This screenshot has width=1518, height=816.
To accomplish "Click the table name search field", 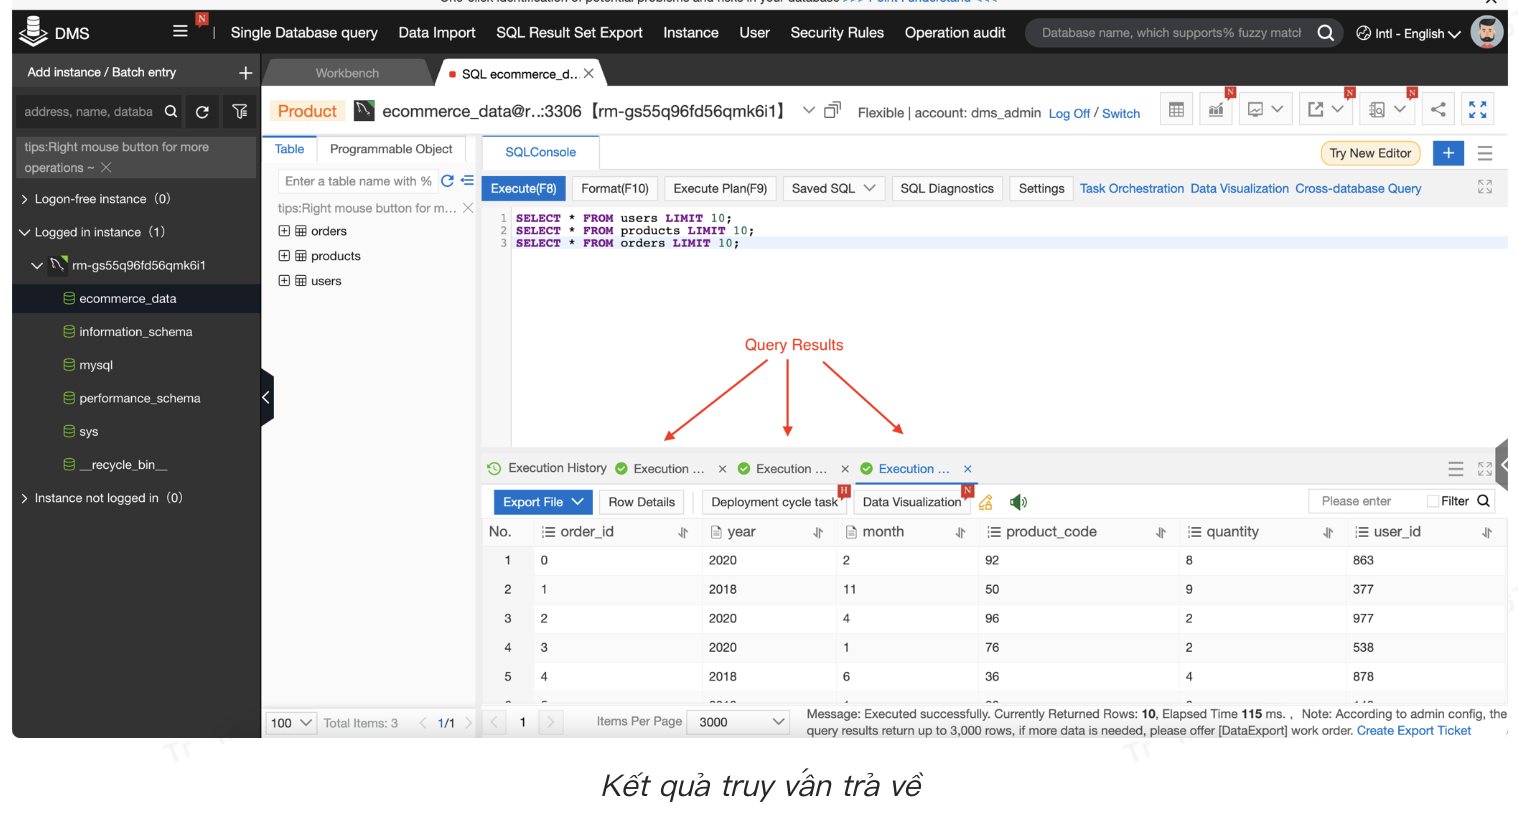I will click(x=357, y=181).
